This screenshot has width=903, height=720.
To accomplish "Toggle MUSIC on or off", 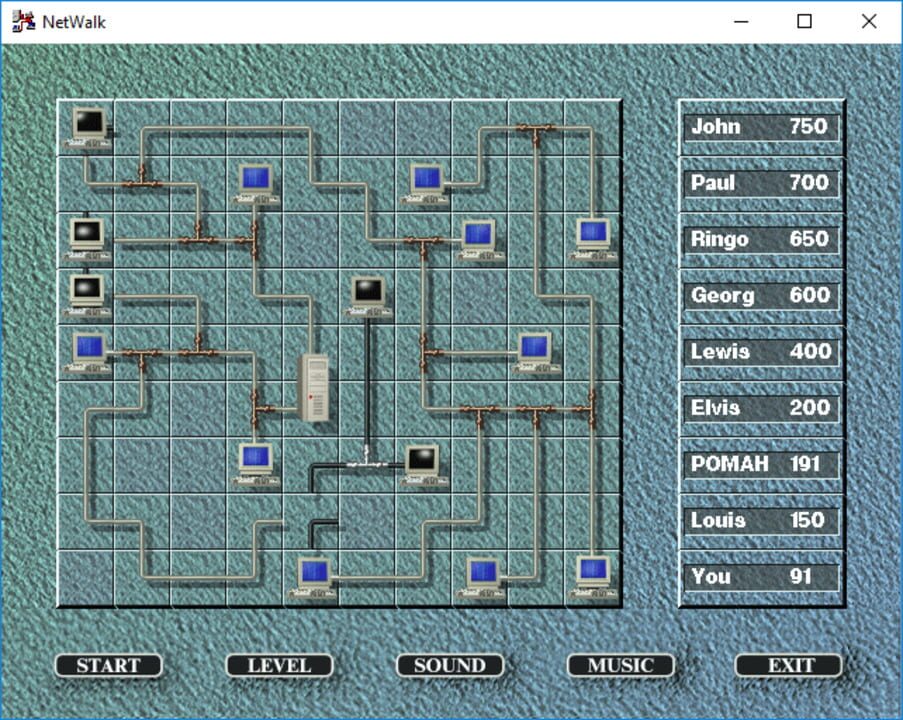I will click(620, 665).
